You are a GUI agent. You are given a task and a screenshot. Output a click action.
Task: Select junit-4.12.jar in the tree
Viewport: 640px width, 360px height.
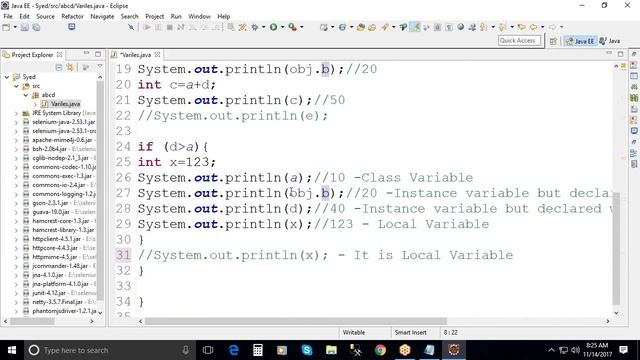[x=49, y=293]
